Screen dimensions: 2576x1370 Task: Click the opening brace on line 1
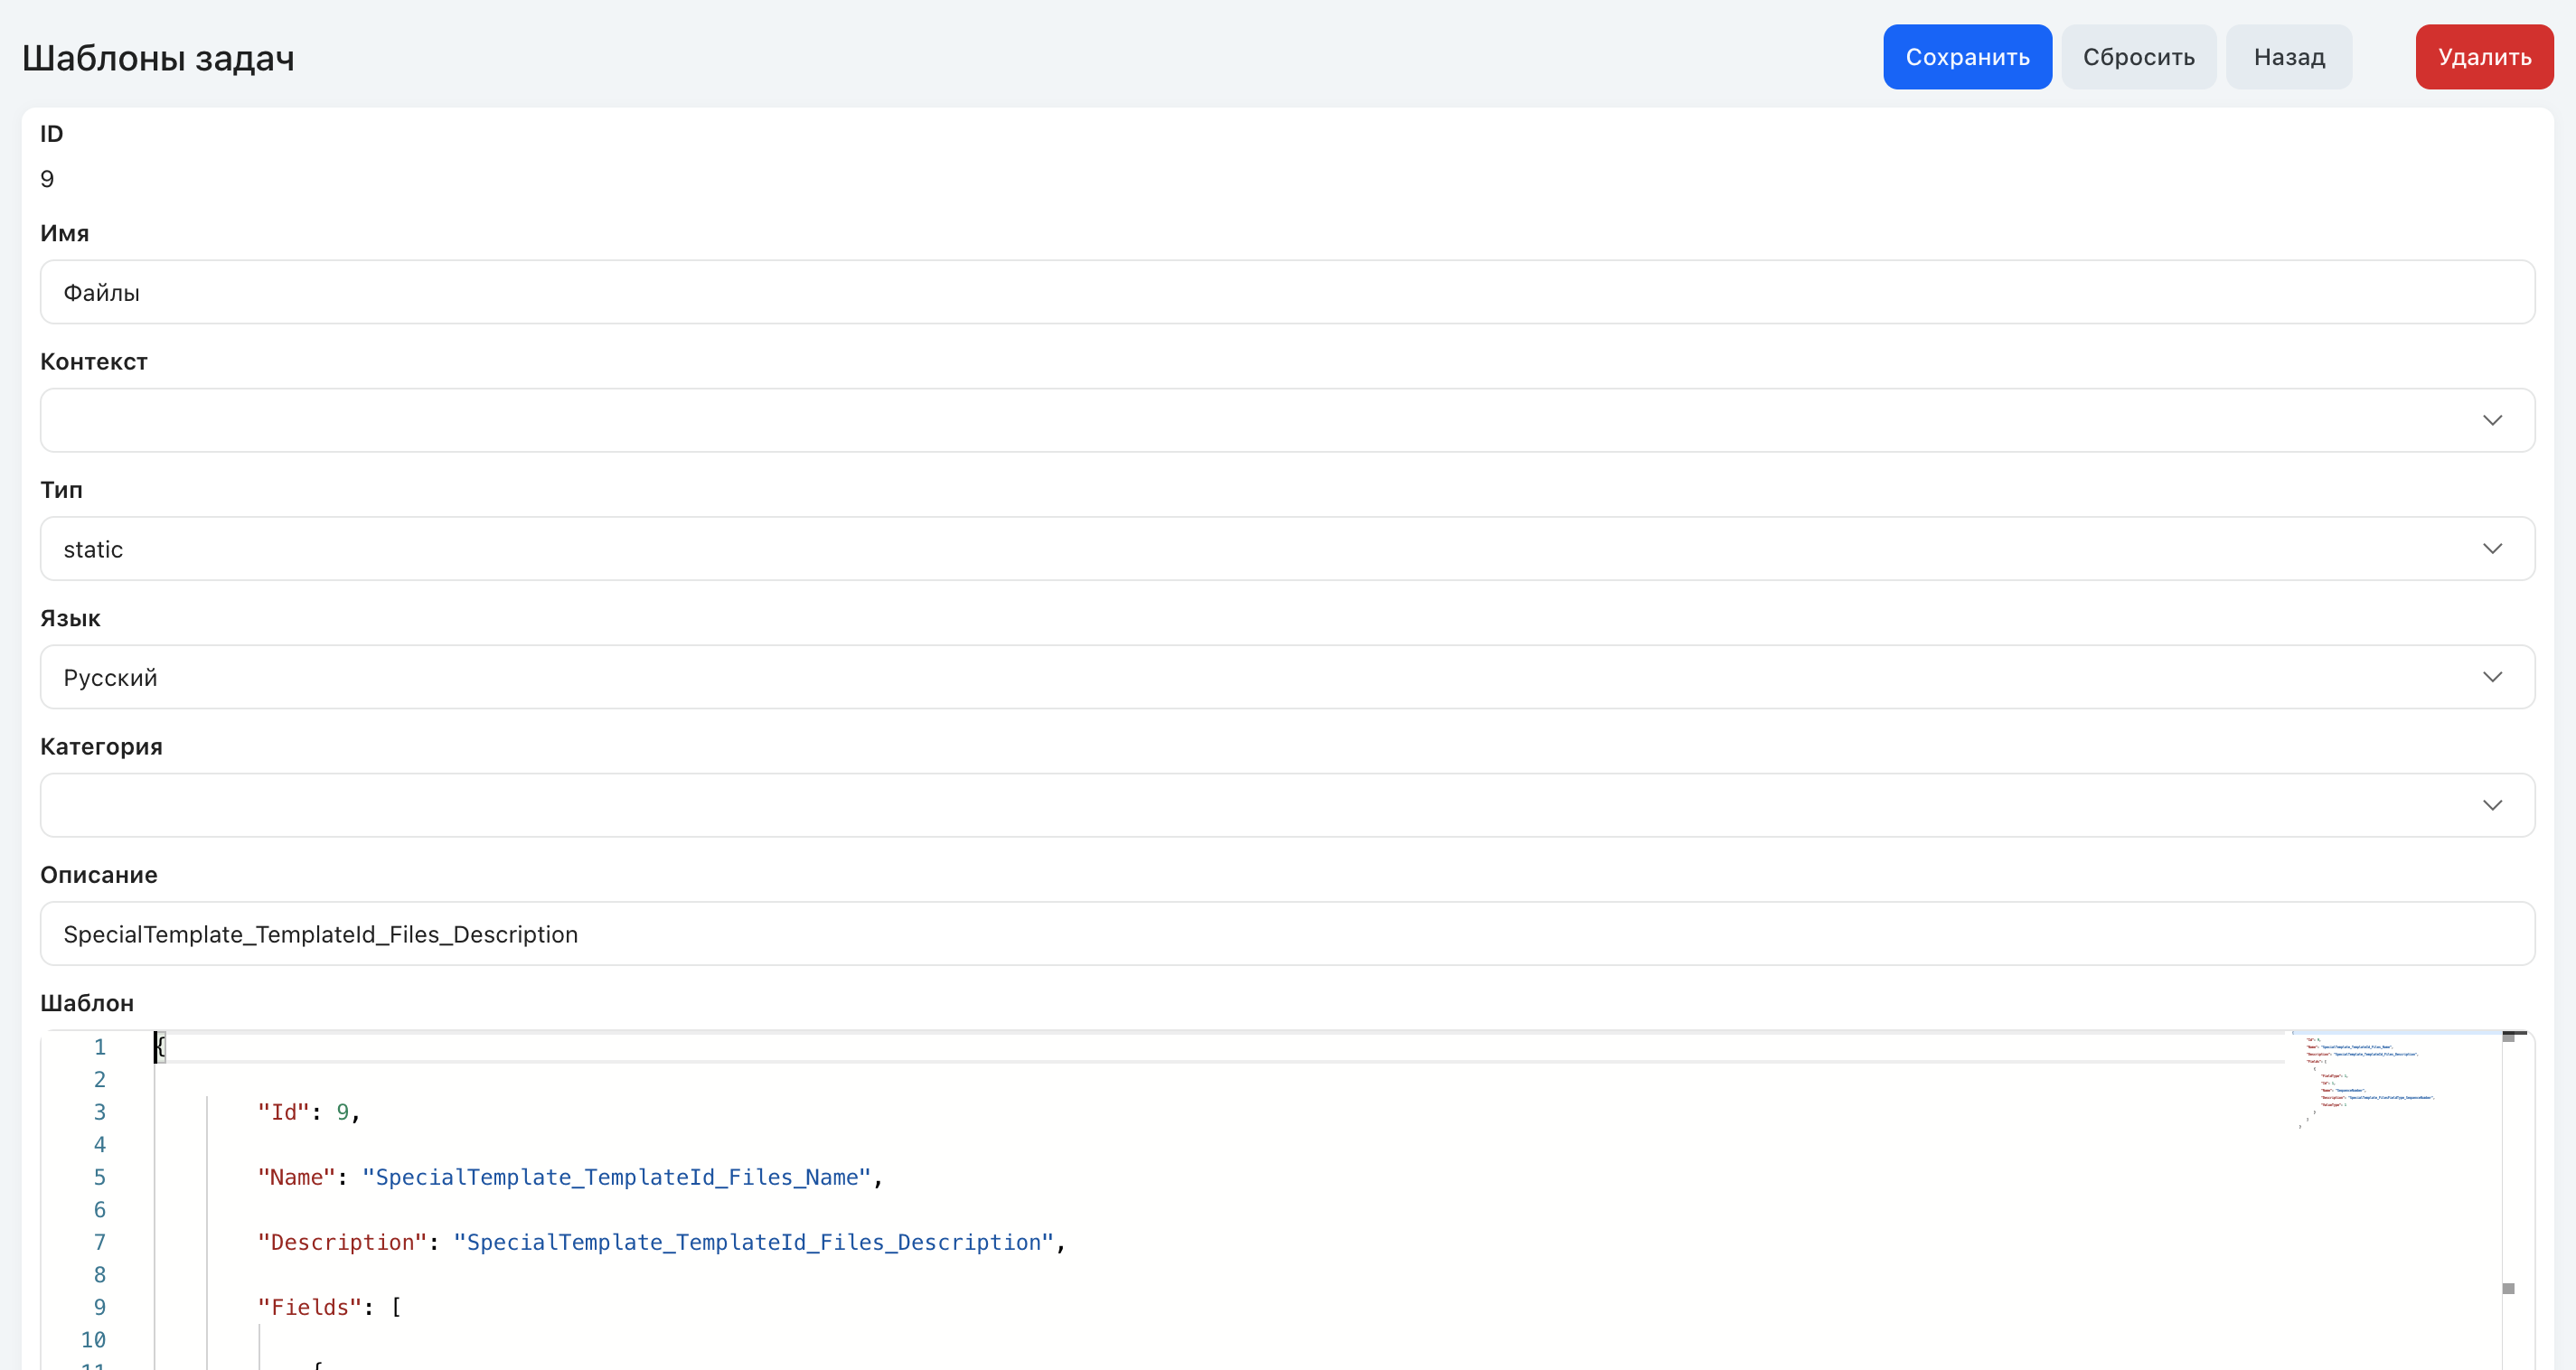161,1047
